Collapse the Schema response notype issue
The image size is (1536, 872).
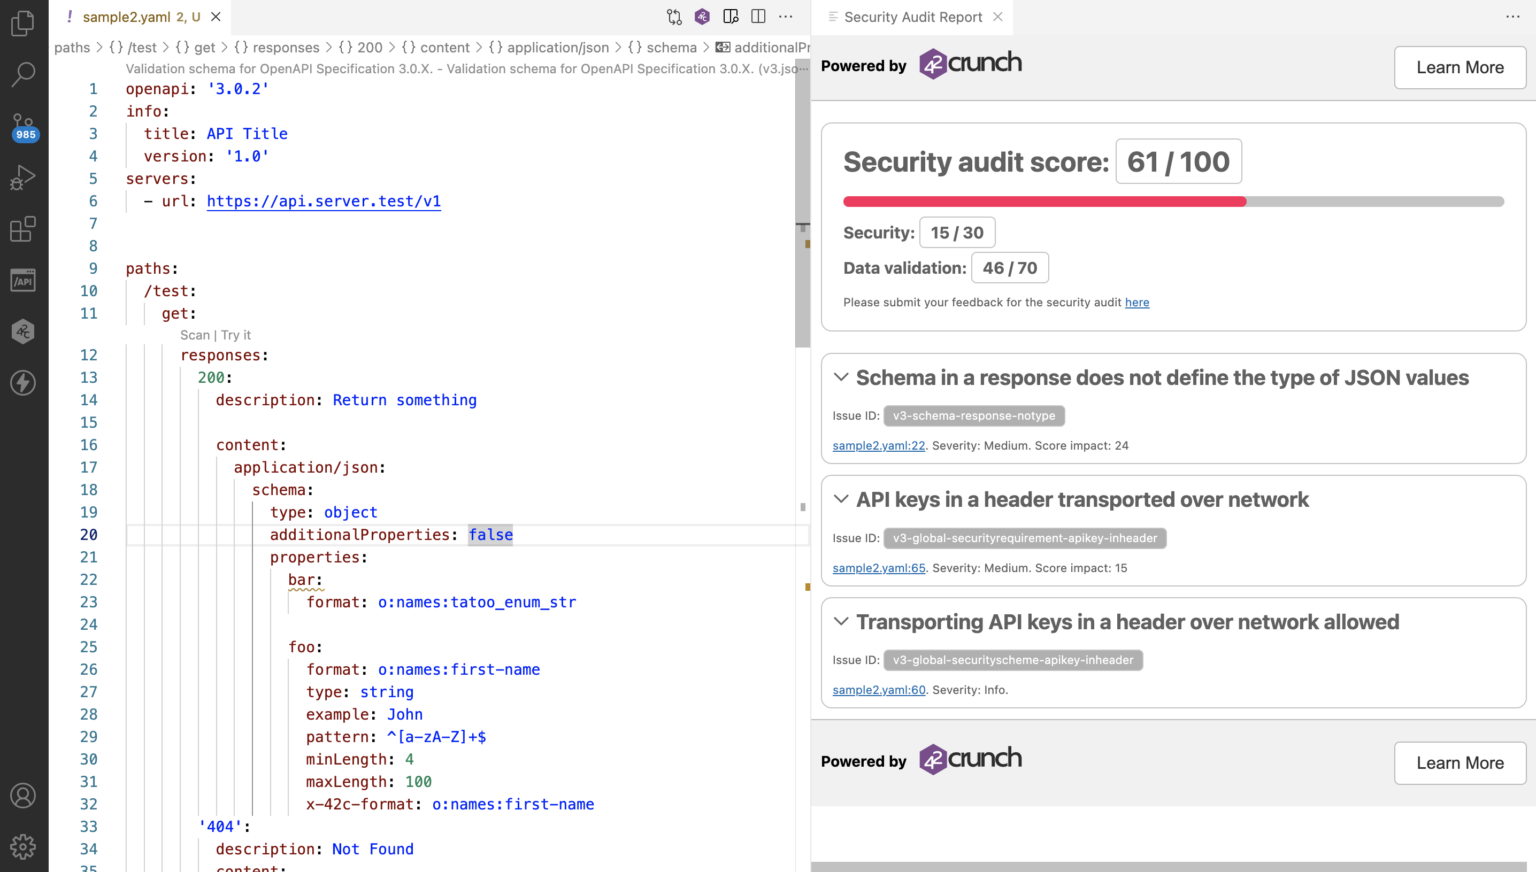pyautogui.click(x=840, y=377)
